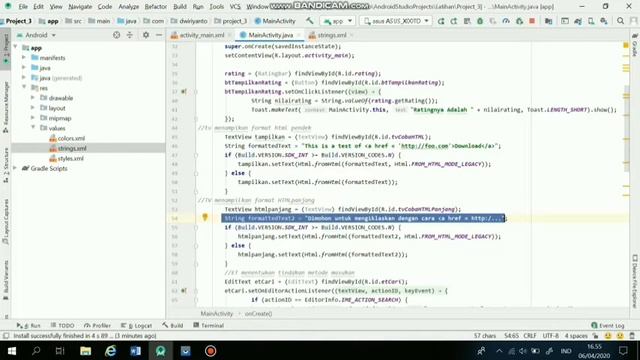Open Microsoft Word from taskbar
Screen dimensions: 640x360
(x=136, y=351)
